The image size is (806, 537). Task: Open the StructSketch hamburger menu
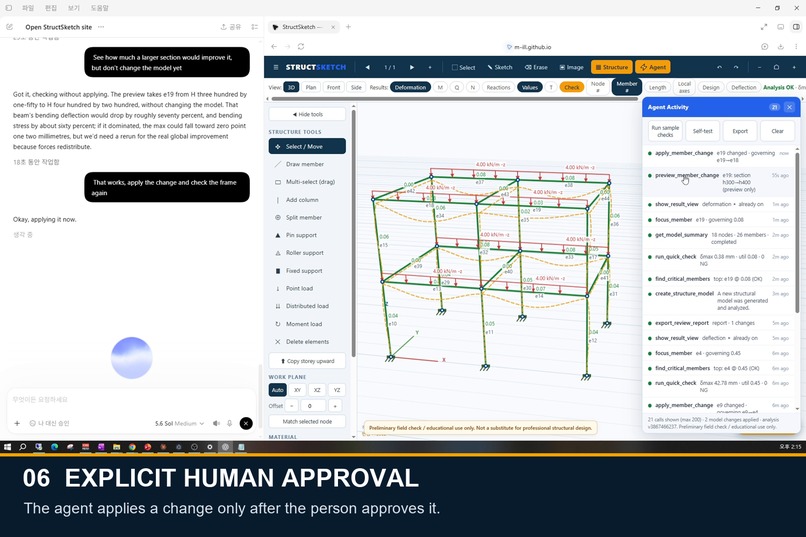point(276,67)
